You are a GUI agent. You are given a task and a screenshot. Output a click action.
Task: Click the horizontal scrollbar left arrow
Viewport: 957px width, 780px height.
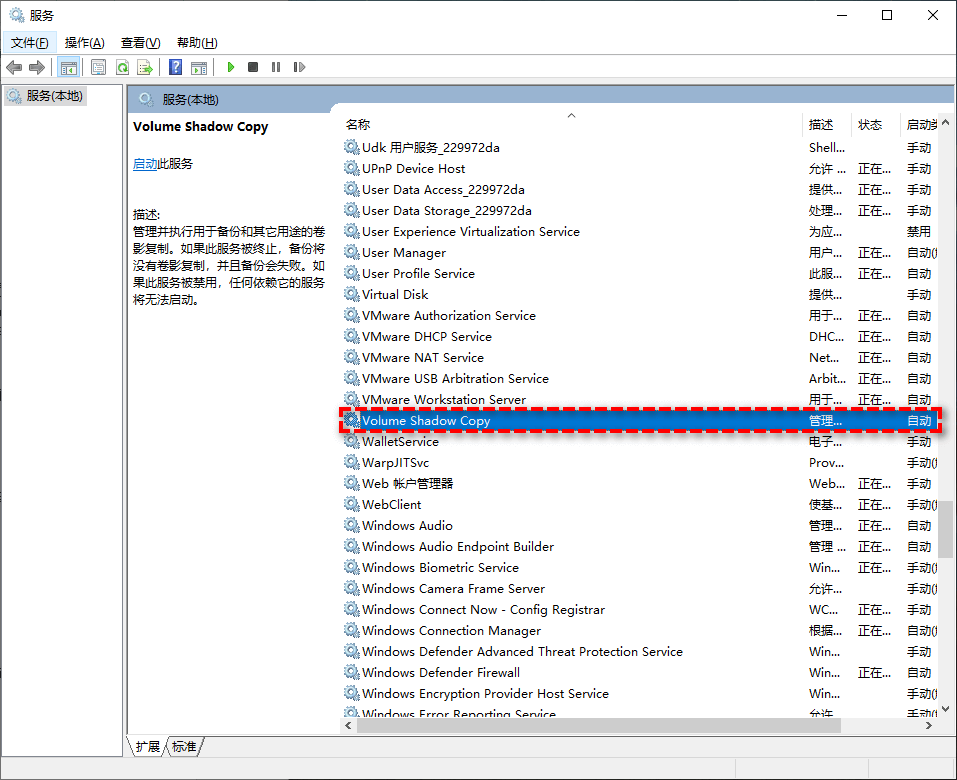[x=348, y=726]
